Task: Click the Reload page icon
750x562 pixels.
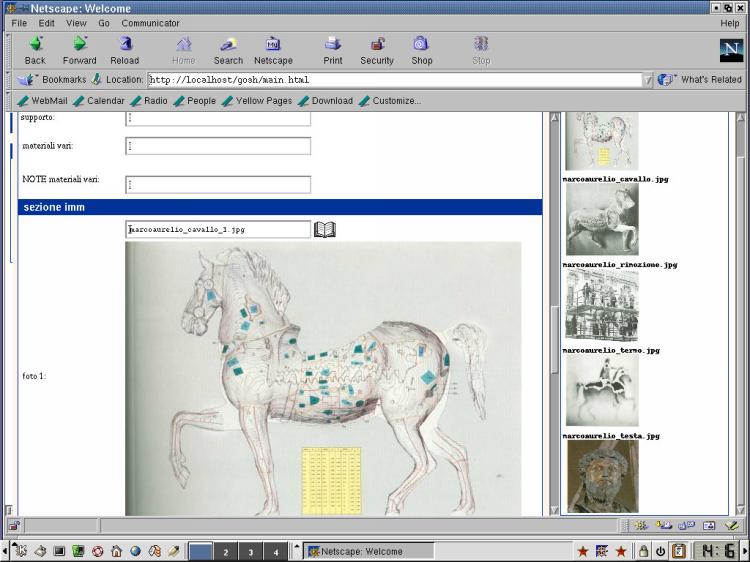Action: point(125,44)
